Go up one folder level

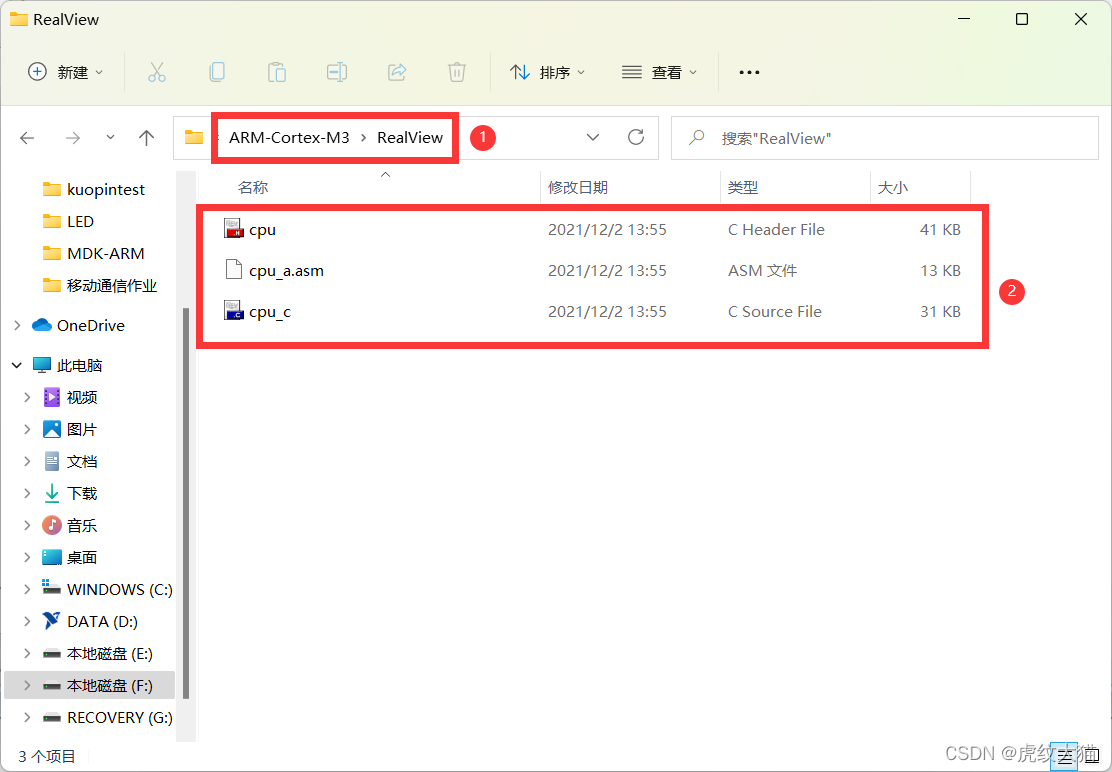[146, 138]
